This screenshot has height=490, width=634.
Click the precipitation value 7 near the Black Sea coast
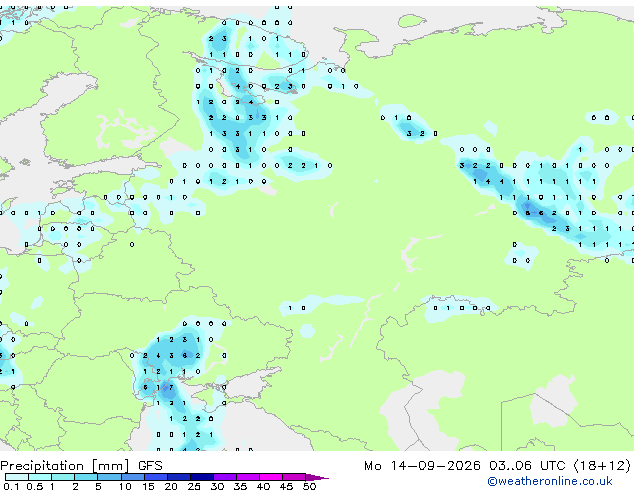[171, 387]
